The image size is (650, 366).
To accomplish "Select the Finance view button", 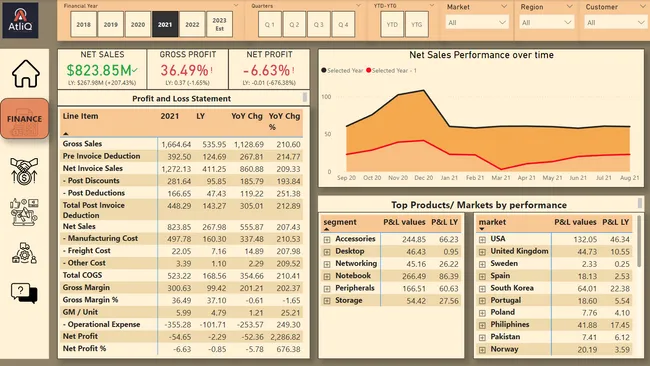I will [x=24, y=119].
